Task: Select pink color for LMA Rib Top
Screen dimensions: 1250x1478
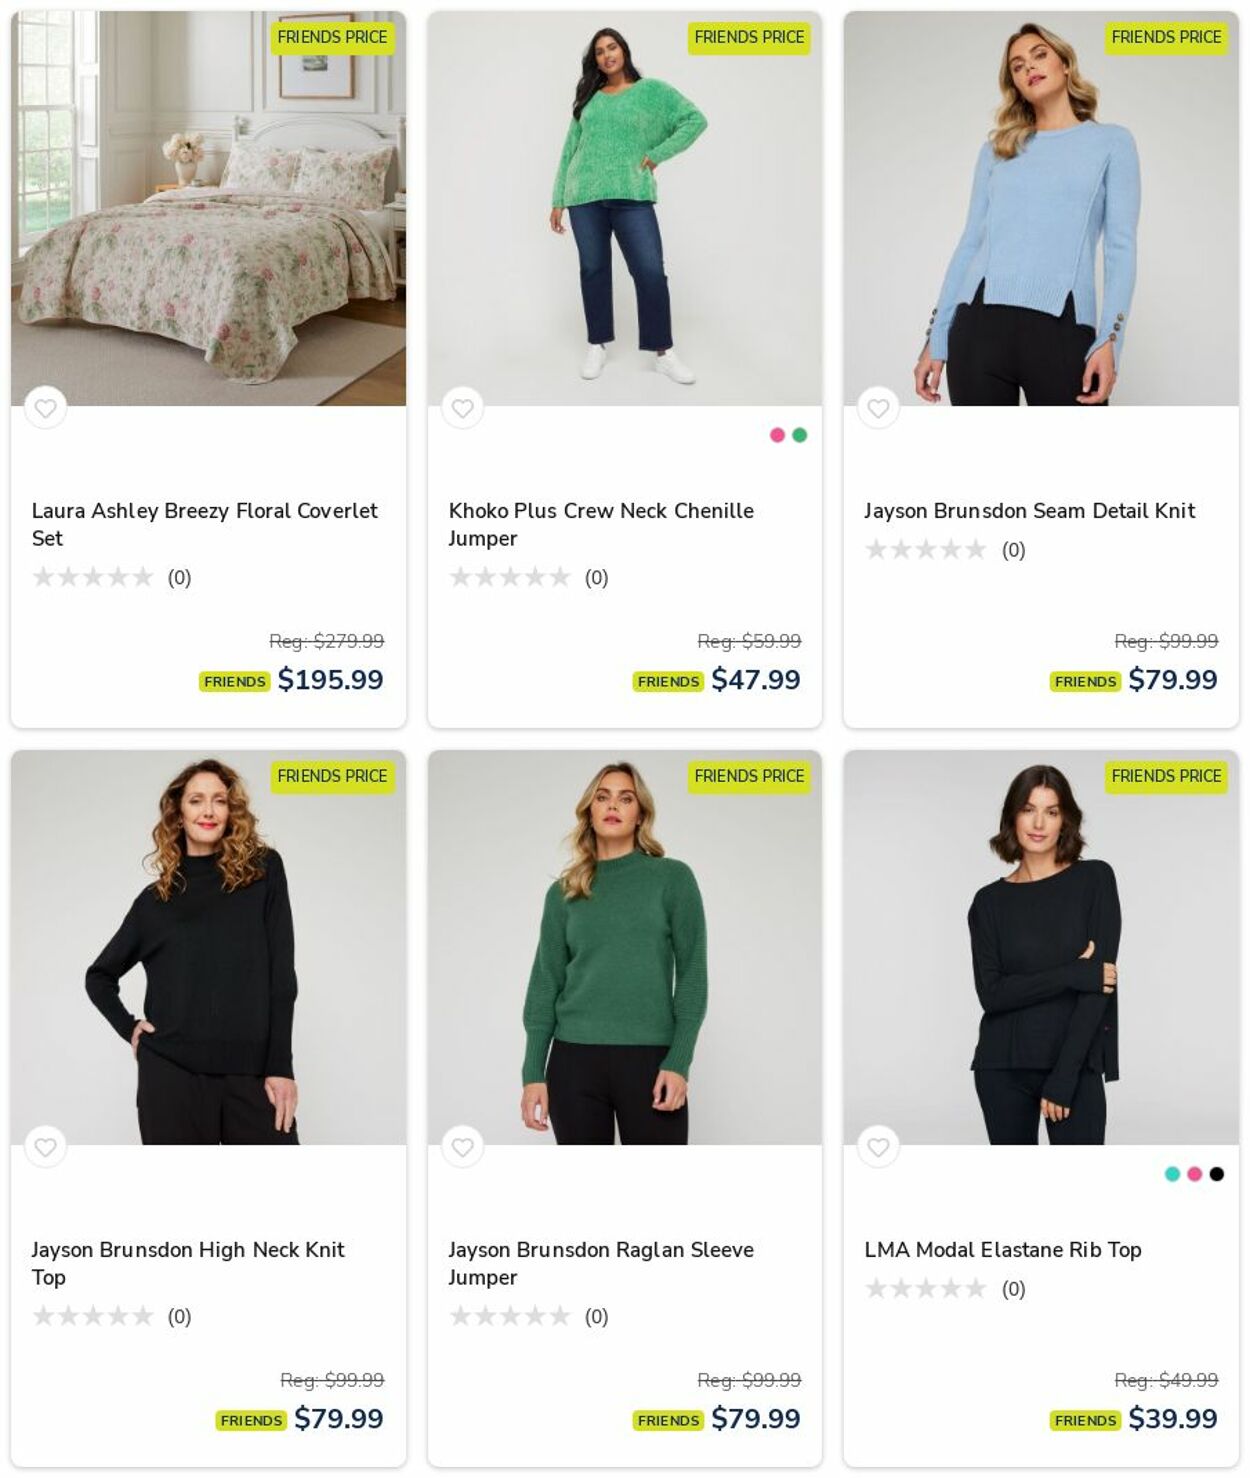Action: tap(1194, 1174)
